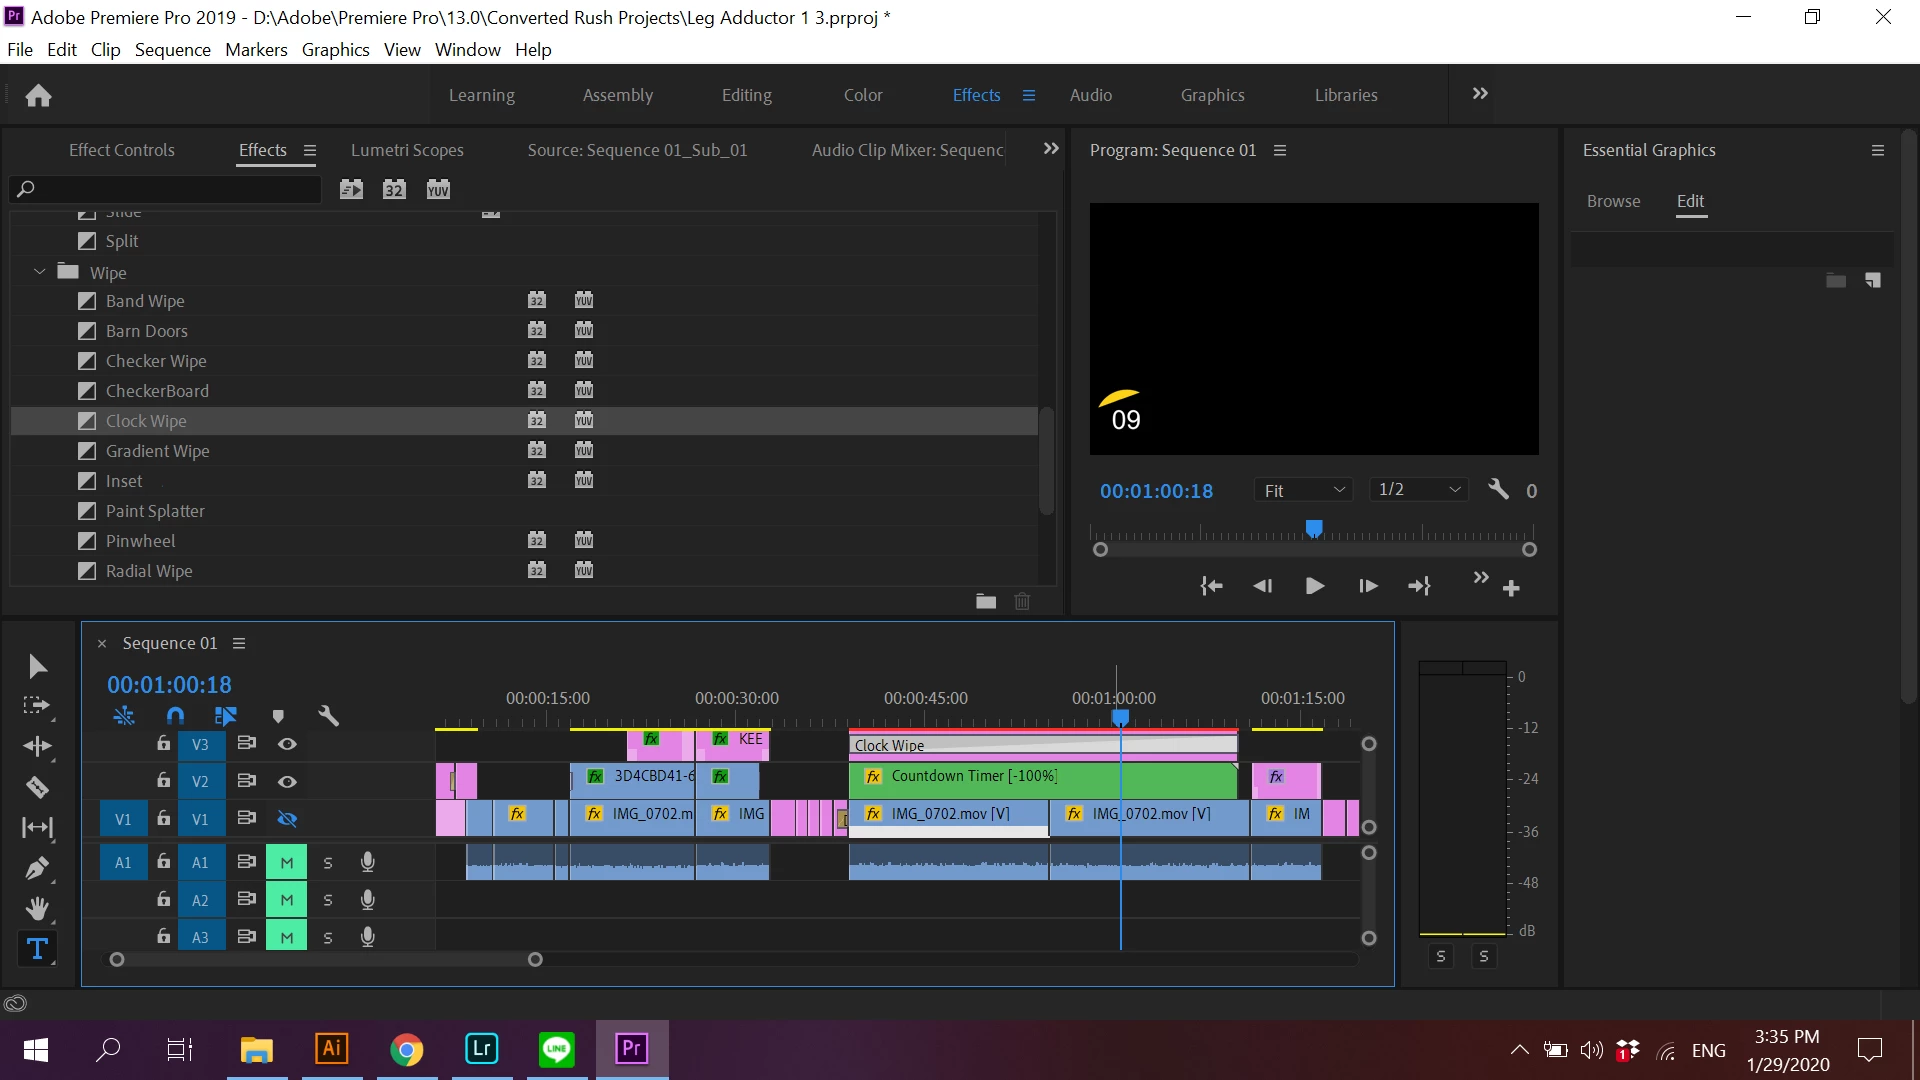Open Timeline Display Settings wrench
The width and height of the screenshot is (1920, 1080).
tap(328, 716)
